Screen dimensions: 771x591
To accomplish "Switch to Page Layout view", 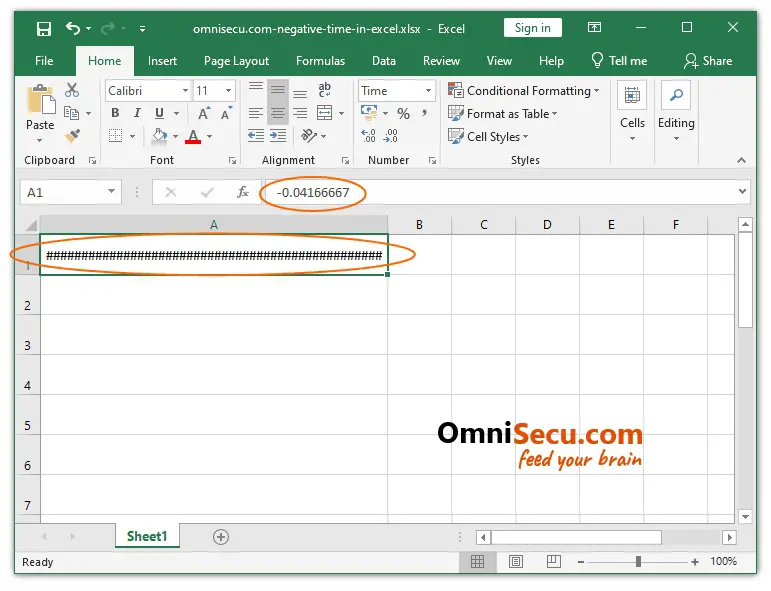I will (516, 561).
